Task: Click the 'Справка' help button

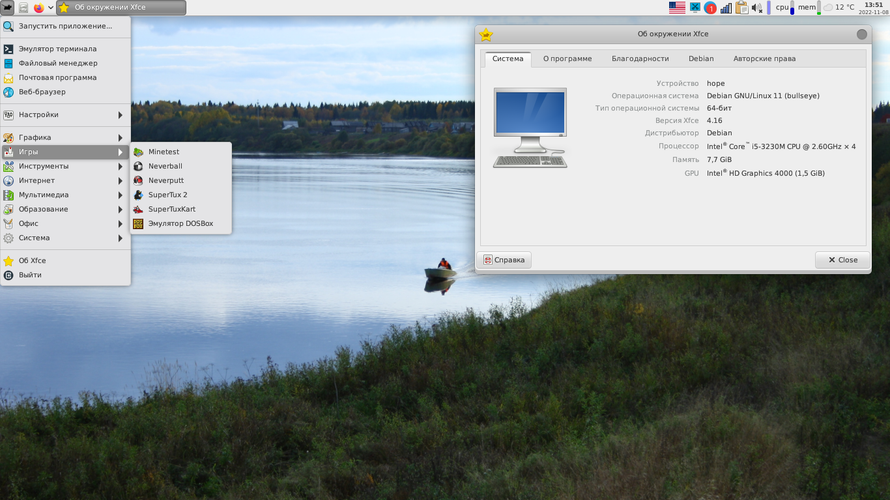Action: 504,260
